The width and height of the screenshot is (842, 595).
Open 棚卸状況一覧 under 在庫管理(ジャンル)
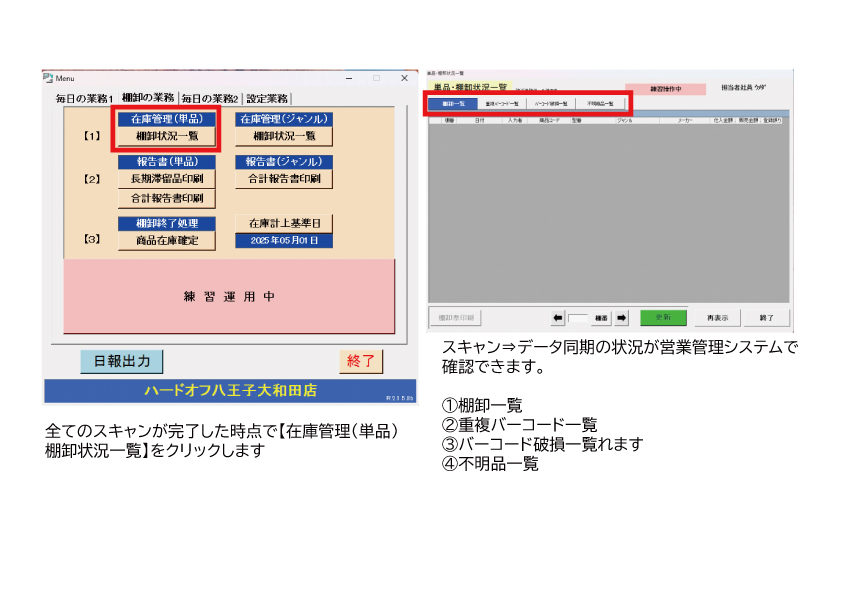pos(284,136)
